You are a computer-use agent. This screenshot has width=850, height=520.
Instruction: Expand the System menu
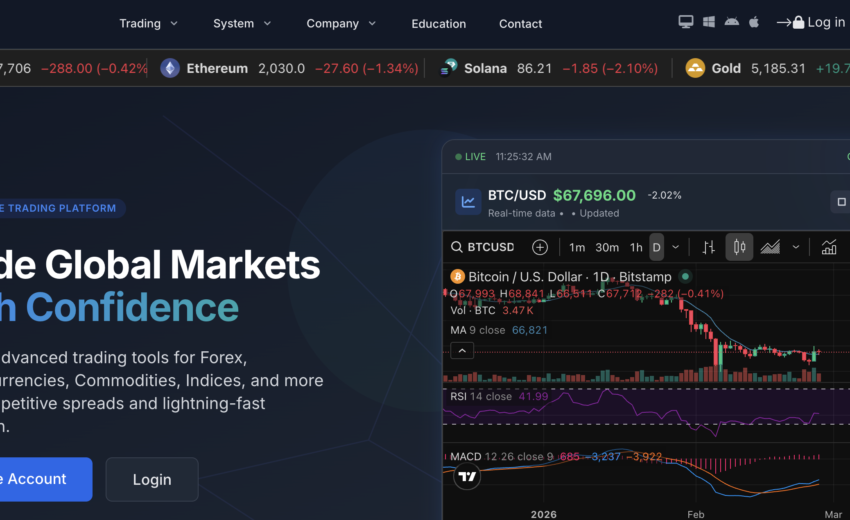click(x=242, y=23)
